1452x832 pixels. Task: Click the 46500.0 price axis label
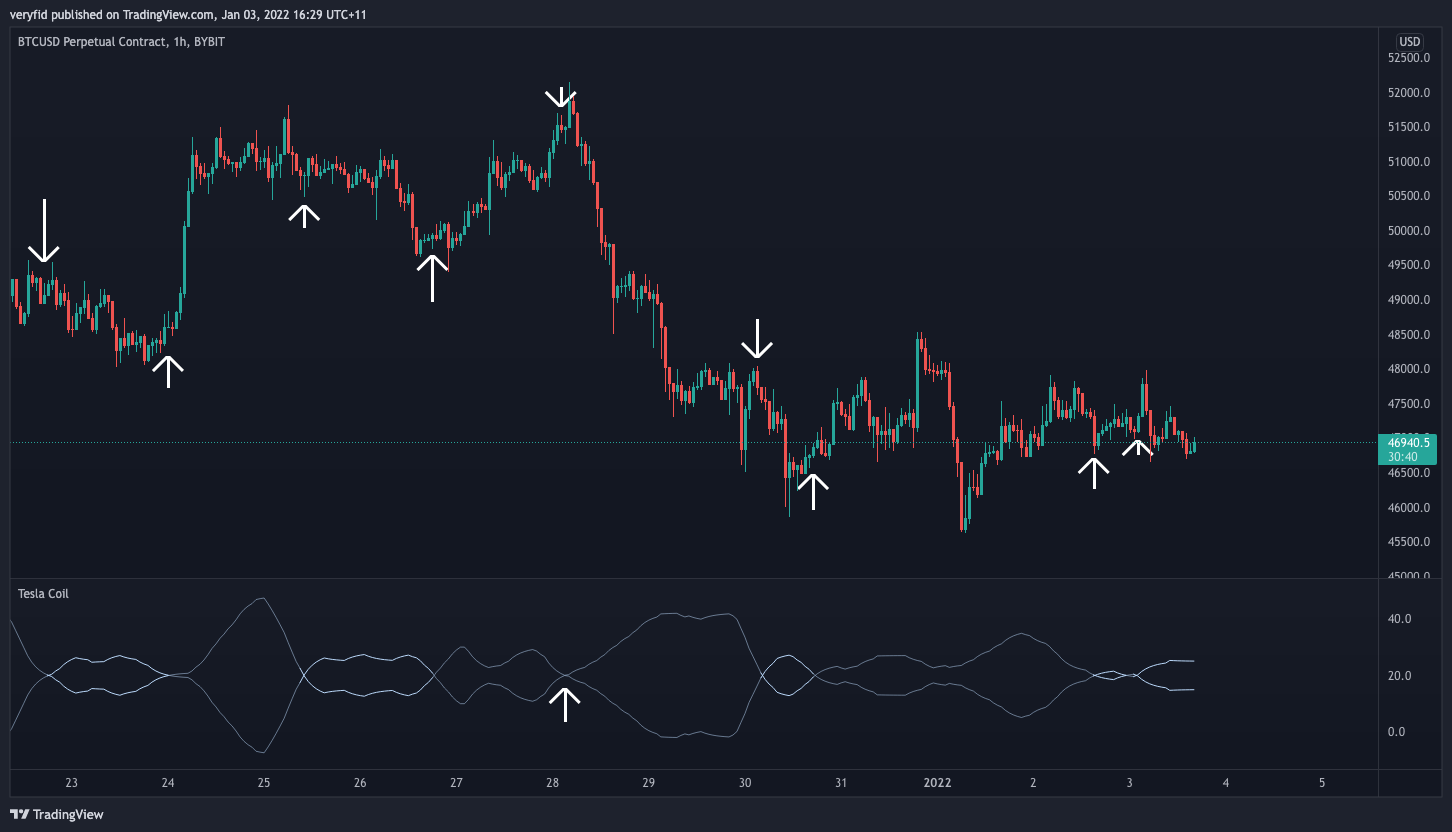(1408, 473)
